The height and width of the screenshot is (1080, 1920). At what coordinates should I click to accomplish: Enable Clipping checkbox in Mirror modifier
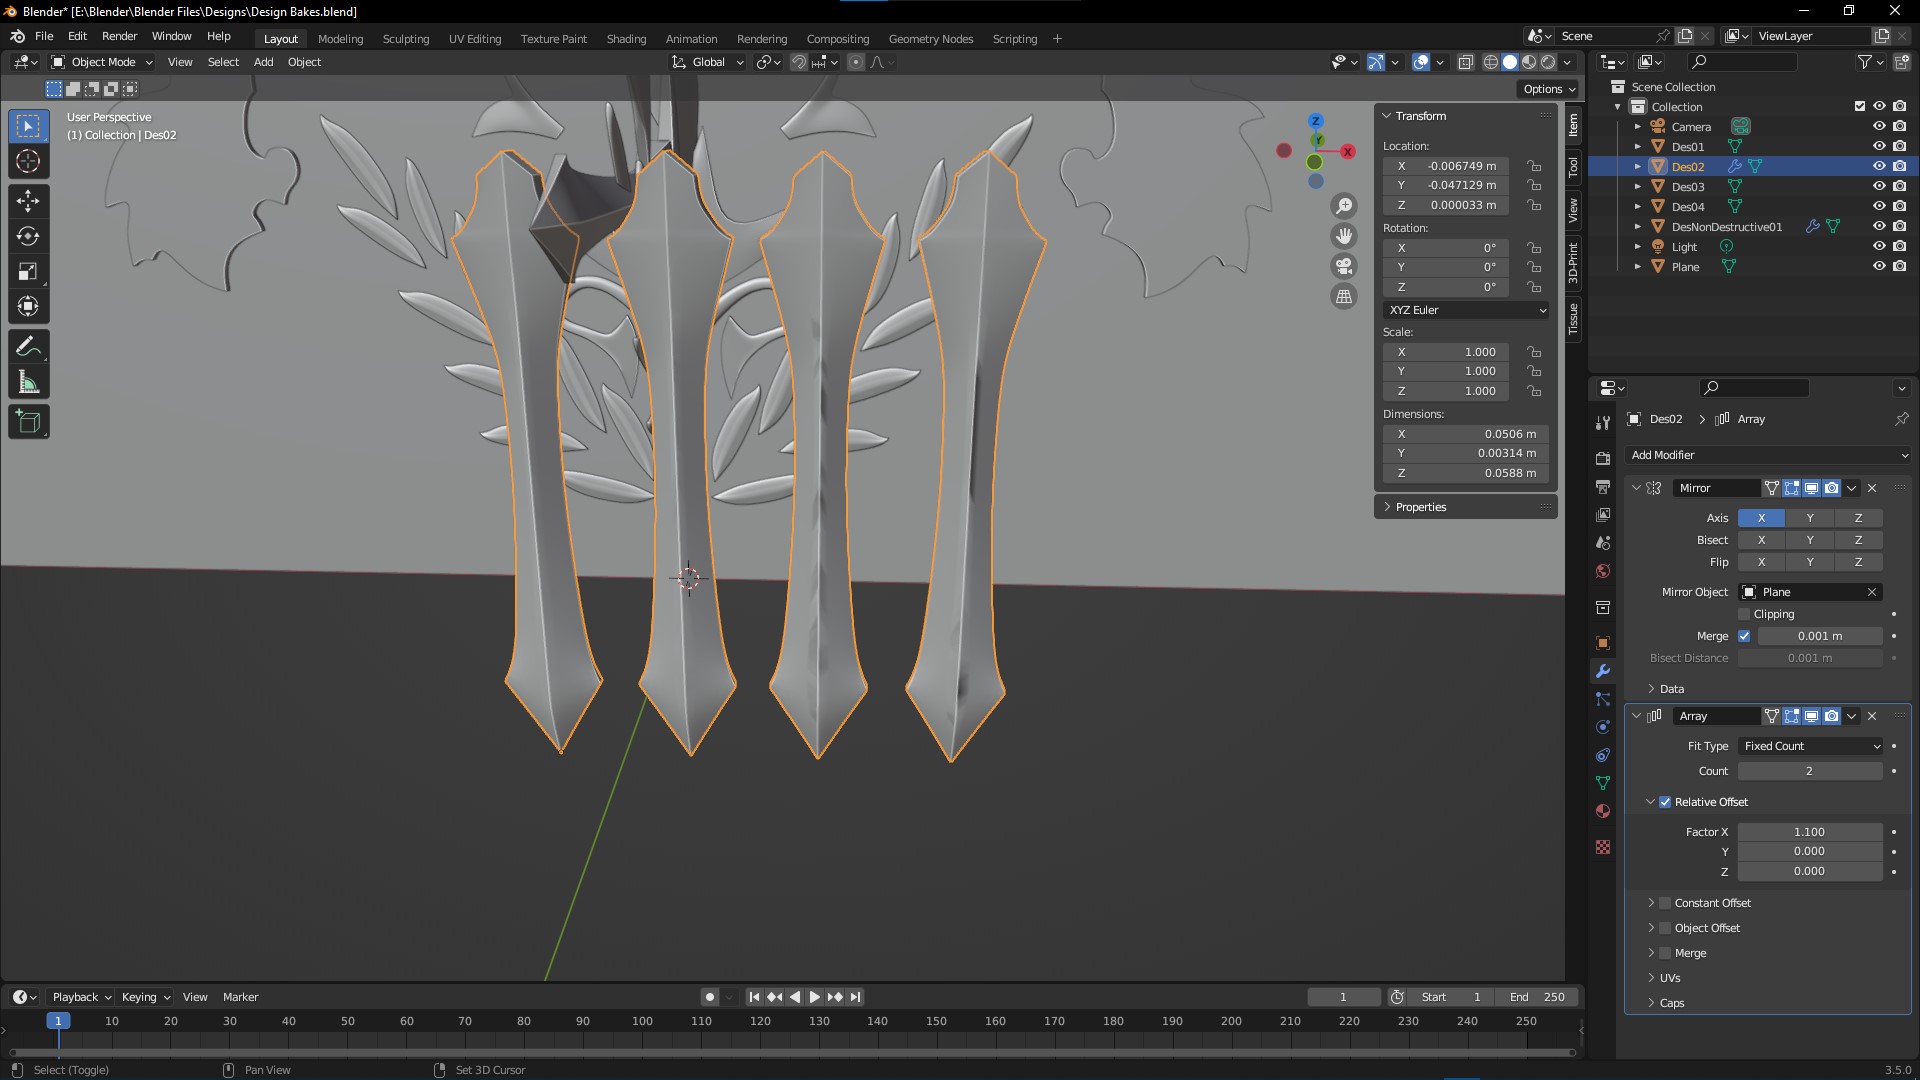click(1744, 614)
